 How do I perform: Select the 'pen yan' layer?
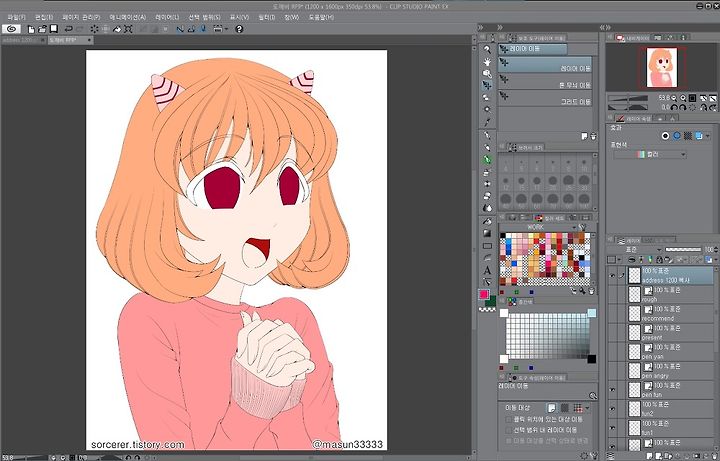pos(671,352)
